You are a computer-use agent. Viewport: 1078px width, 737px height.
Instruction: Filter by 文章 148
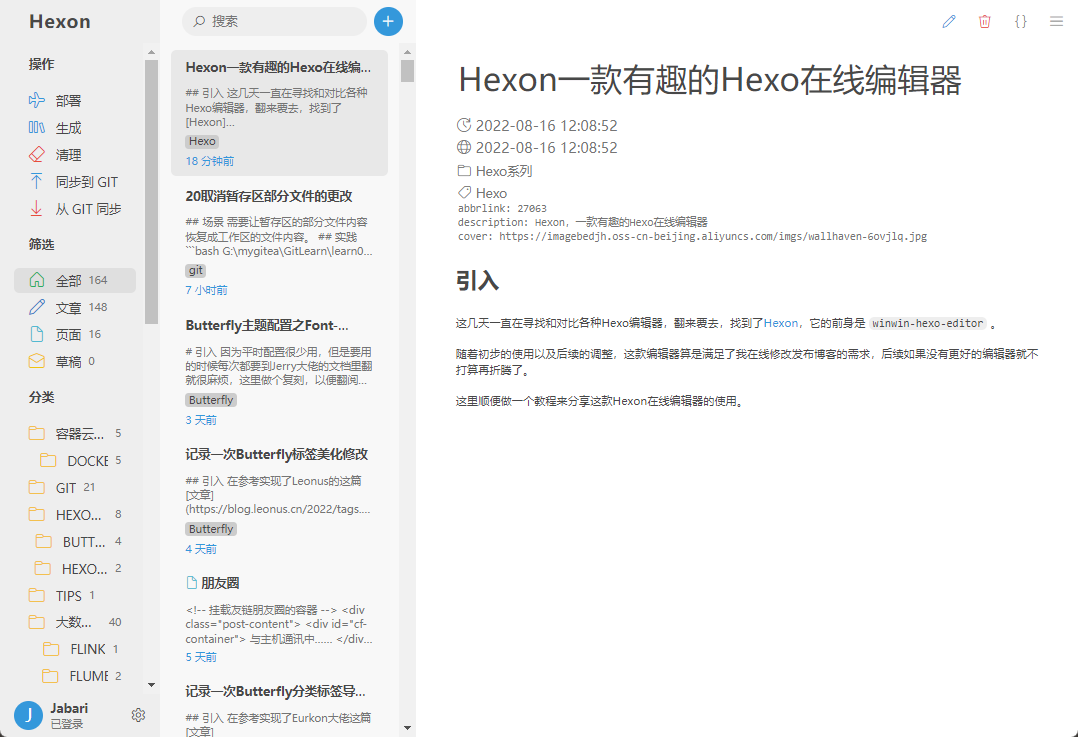click(75, 307)
